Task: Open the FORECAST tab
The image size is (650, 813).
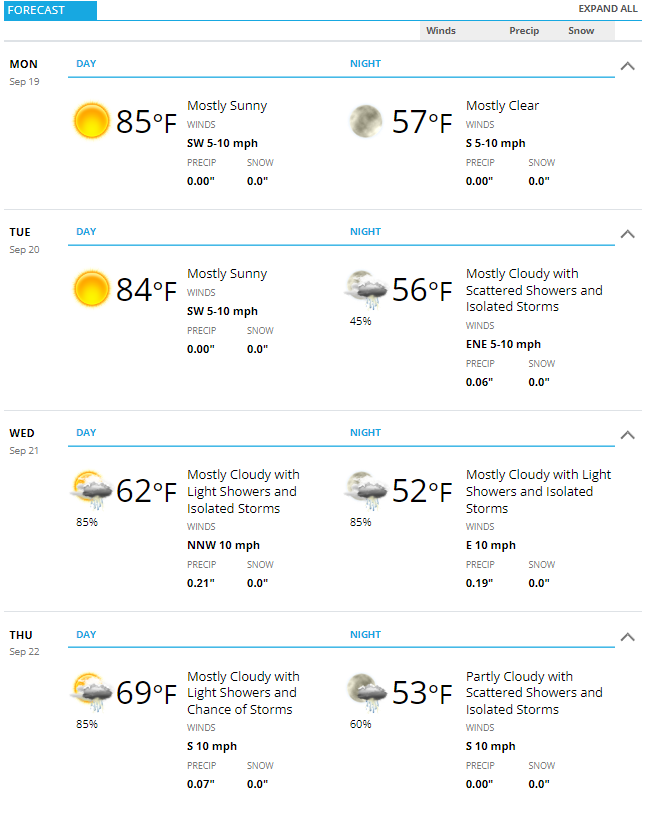Action: click(x=50, y=10)
